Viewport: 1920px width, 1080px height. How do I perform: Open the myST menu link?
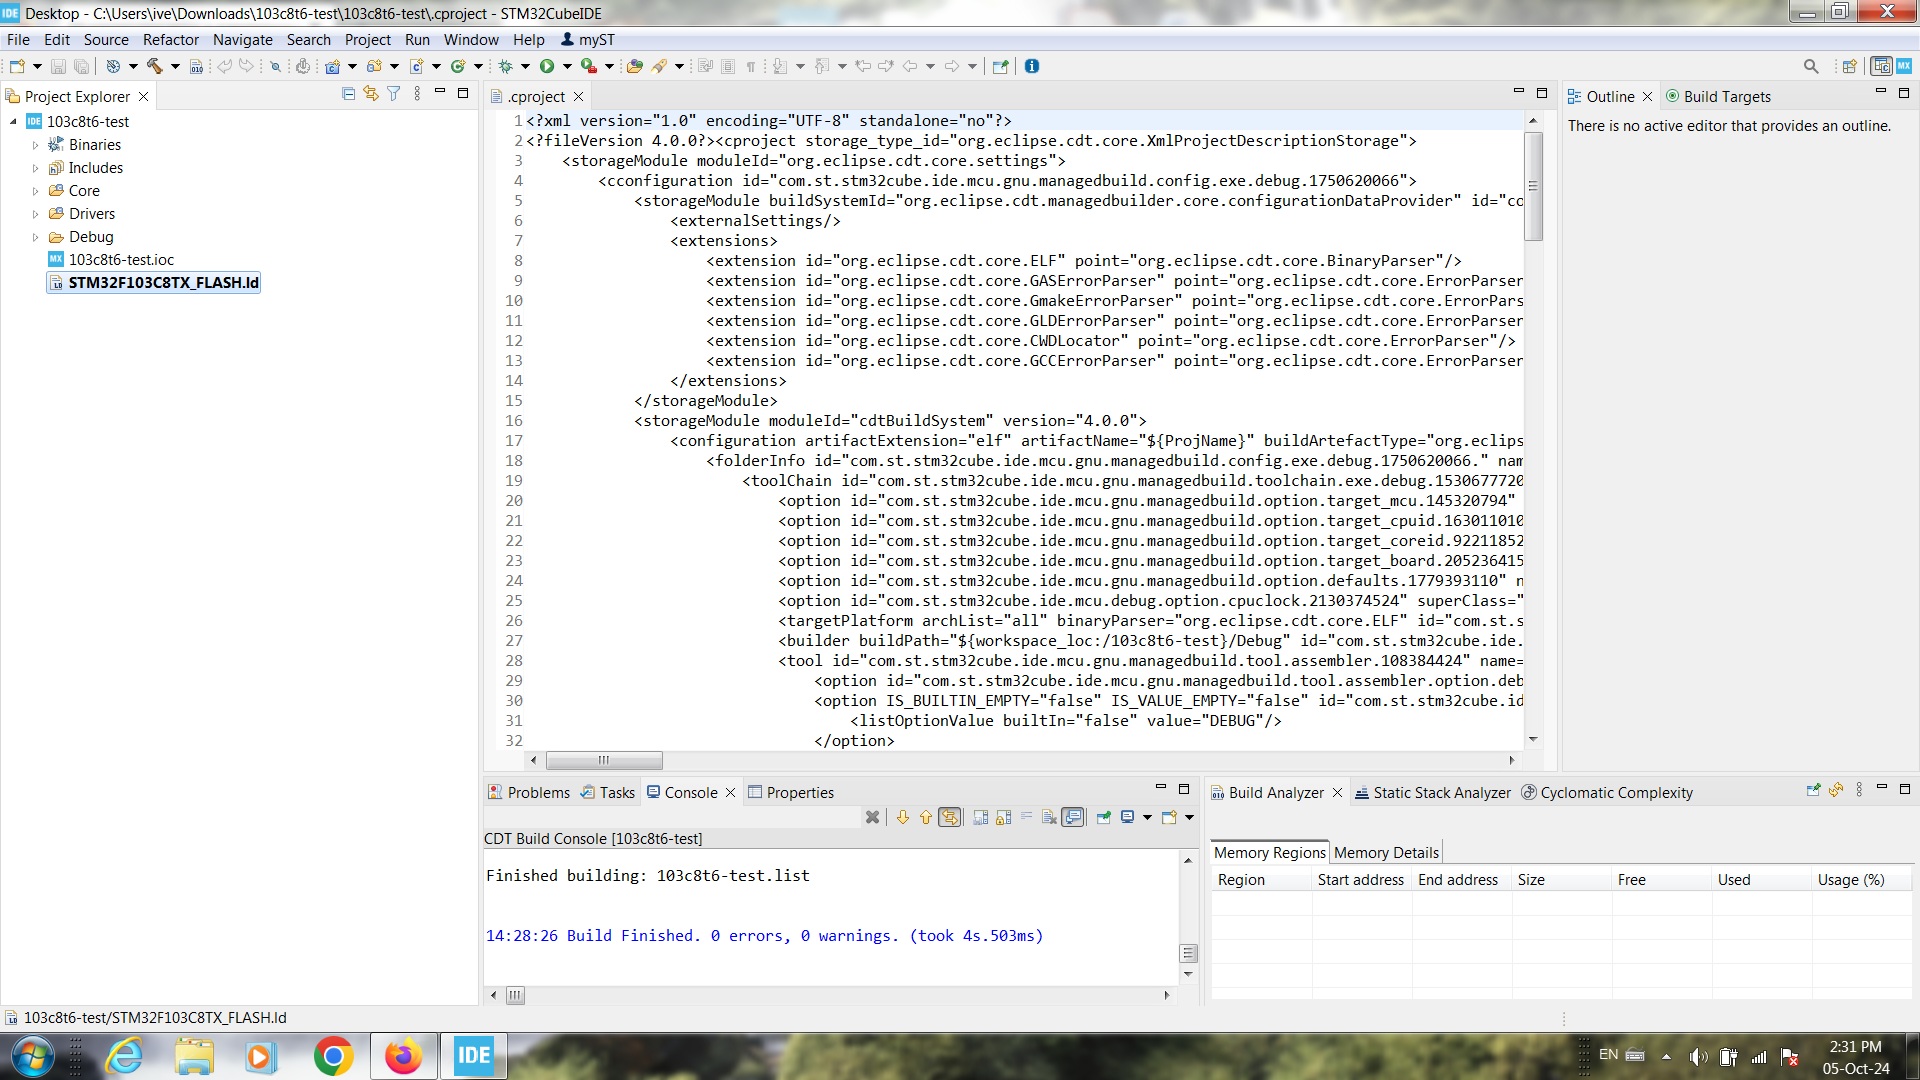tap(588, 40)
